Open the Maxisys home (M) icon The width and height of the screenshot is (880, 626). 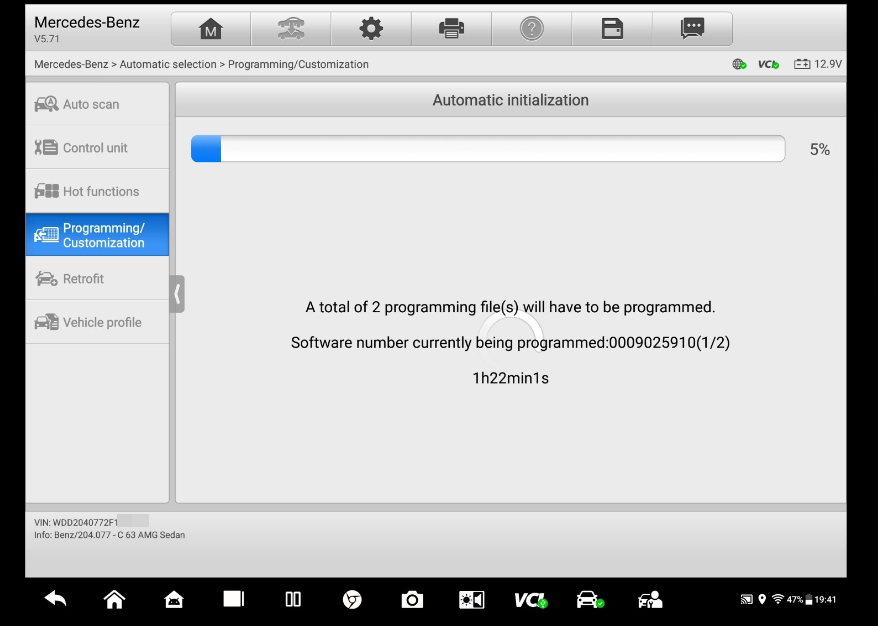[210, 28]
